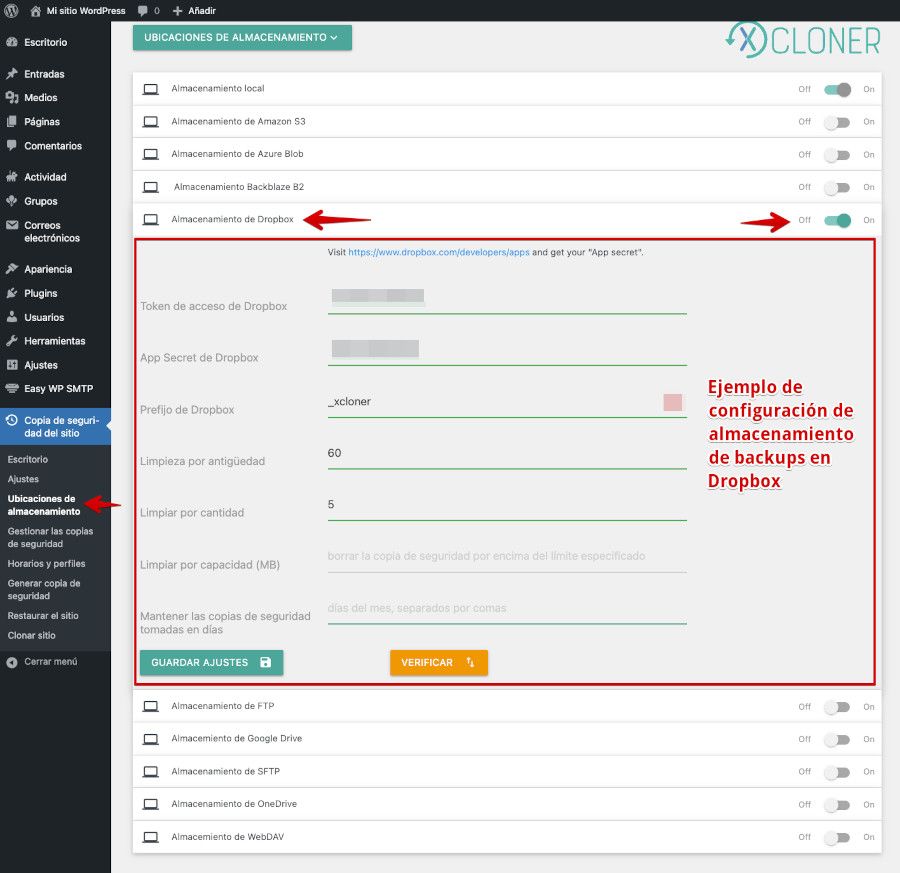Image resolution: width=900 pixels, height=873 pixels.
Task: Click the Copia de seguridad clock icon
Action: (x=11, y=420)
